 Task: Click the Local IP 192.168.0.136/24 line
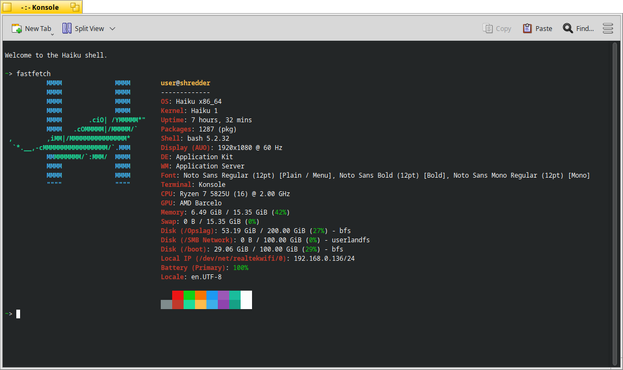click(x=257, y=258)
